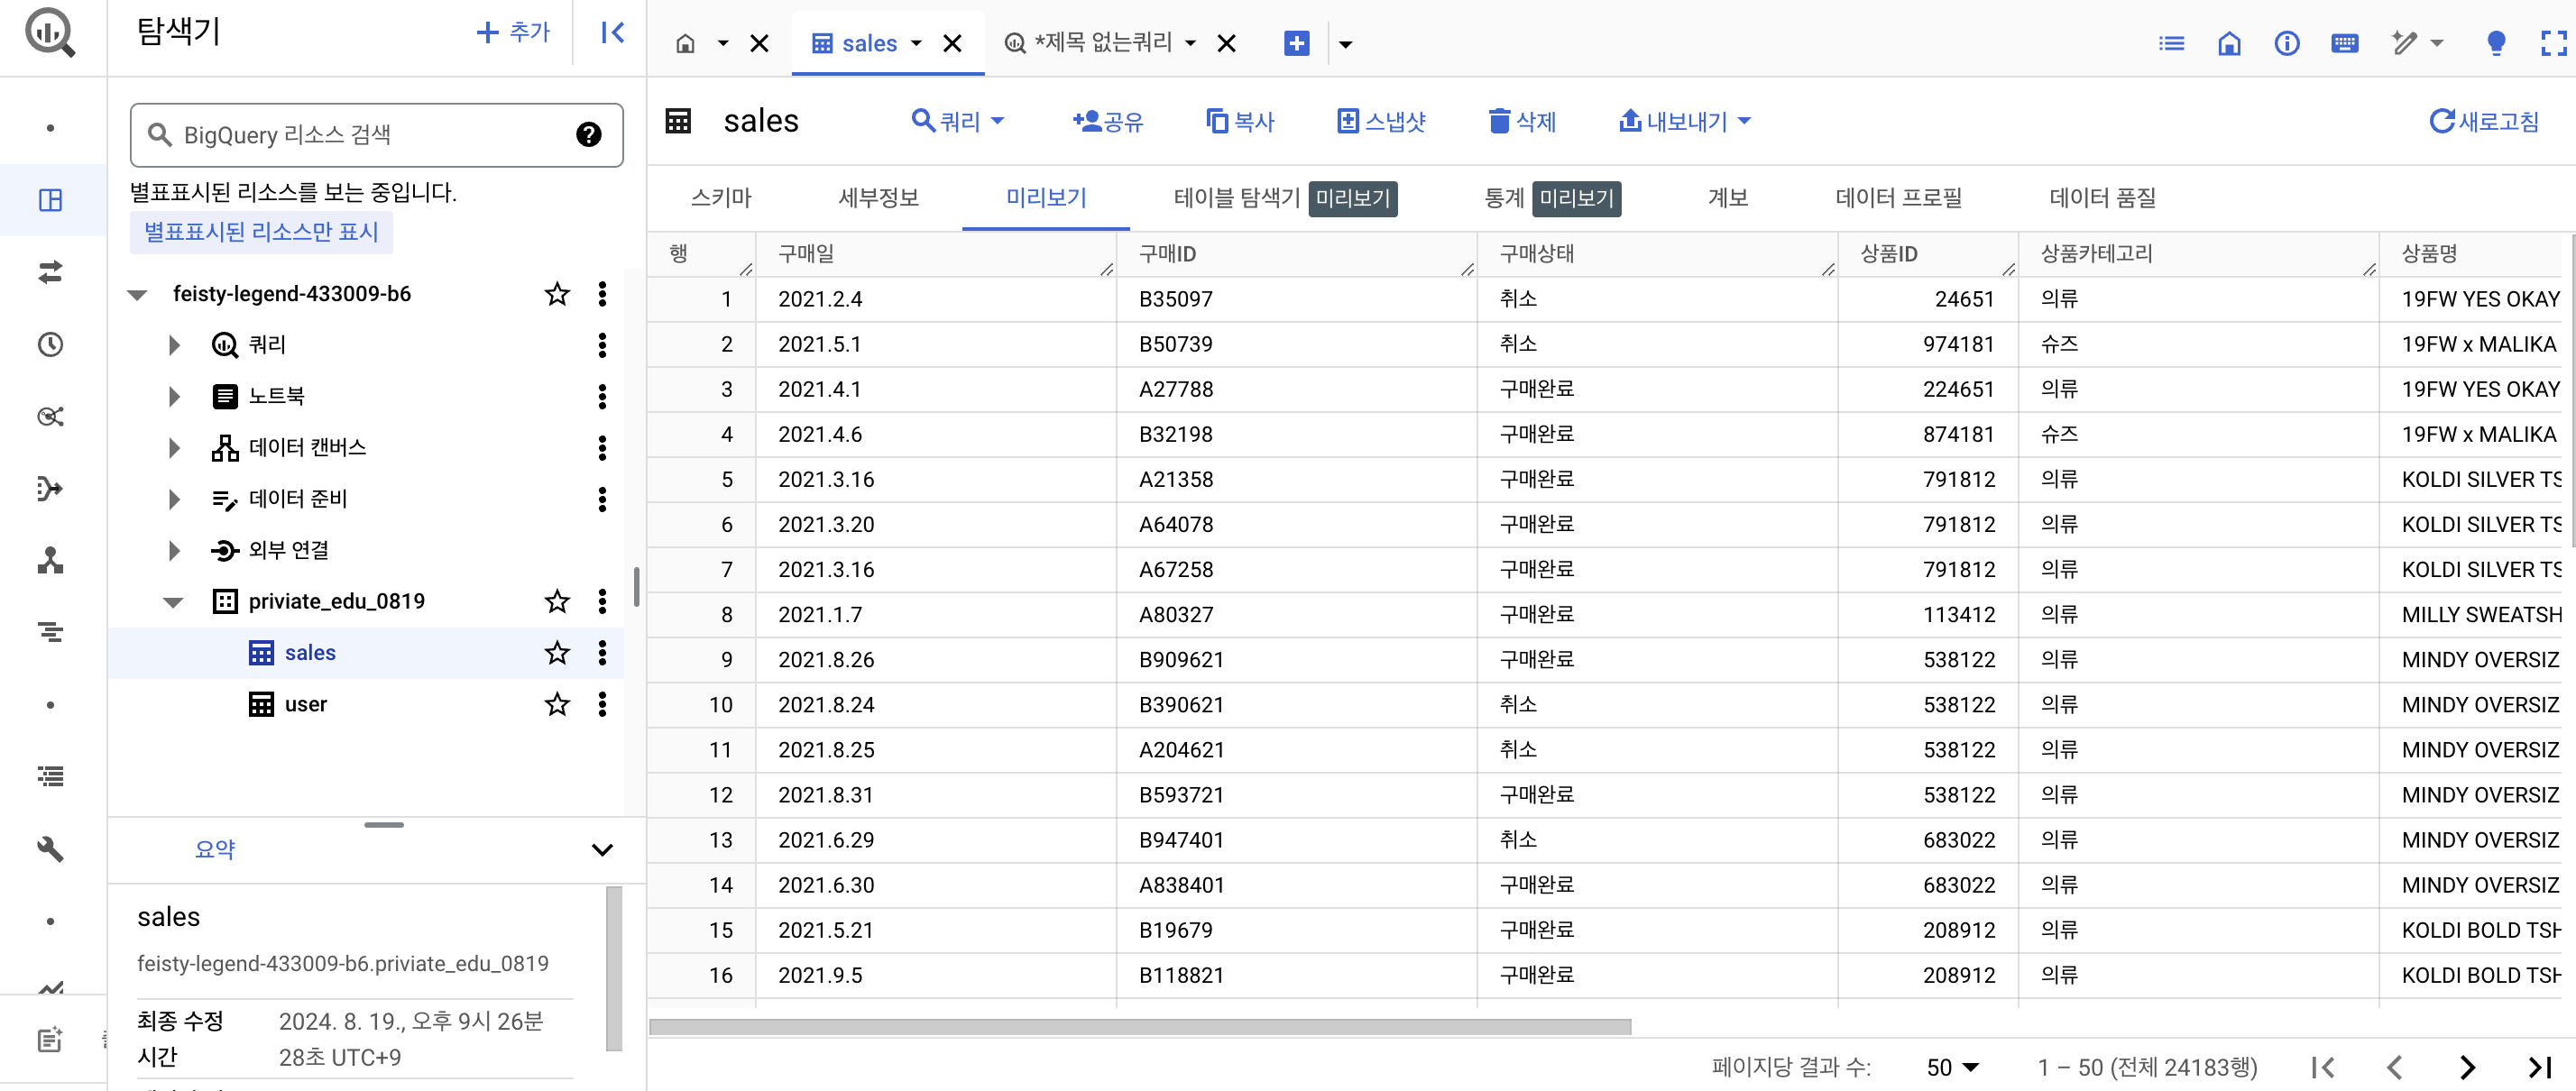The width and height of the screenshot is (2576, 1091).
Task: Expand the 노트북 tree node
Action: coord(174,396)
